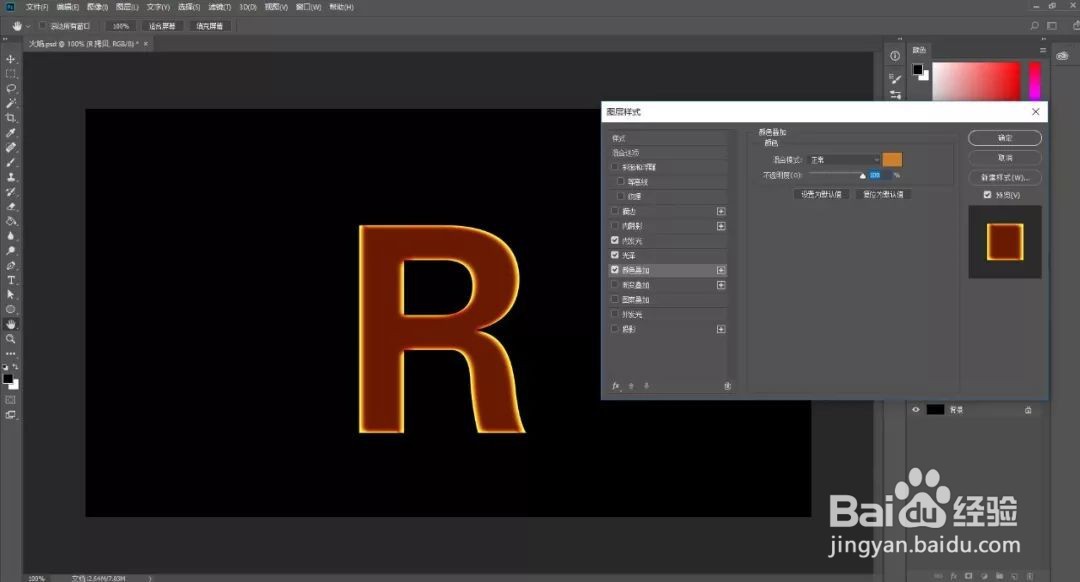Open the search icon in options bar
The image size is (1080, 582).
[1034, 26]
